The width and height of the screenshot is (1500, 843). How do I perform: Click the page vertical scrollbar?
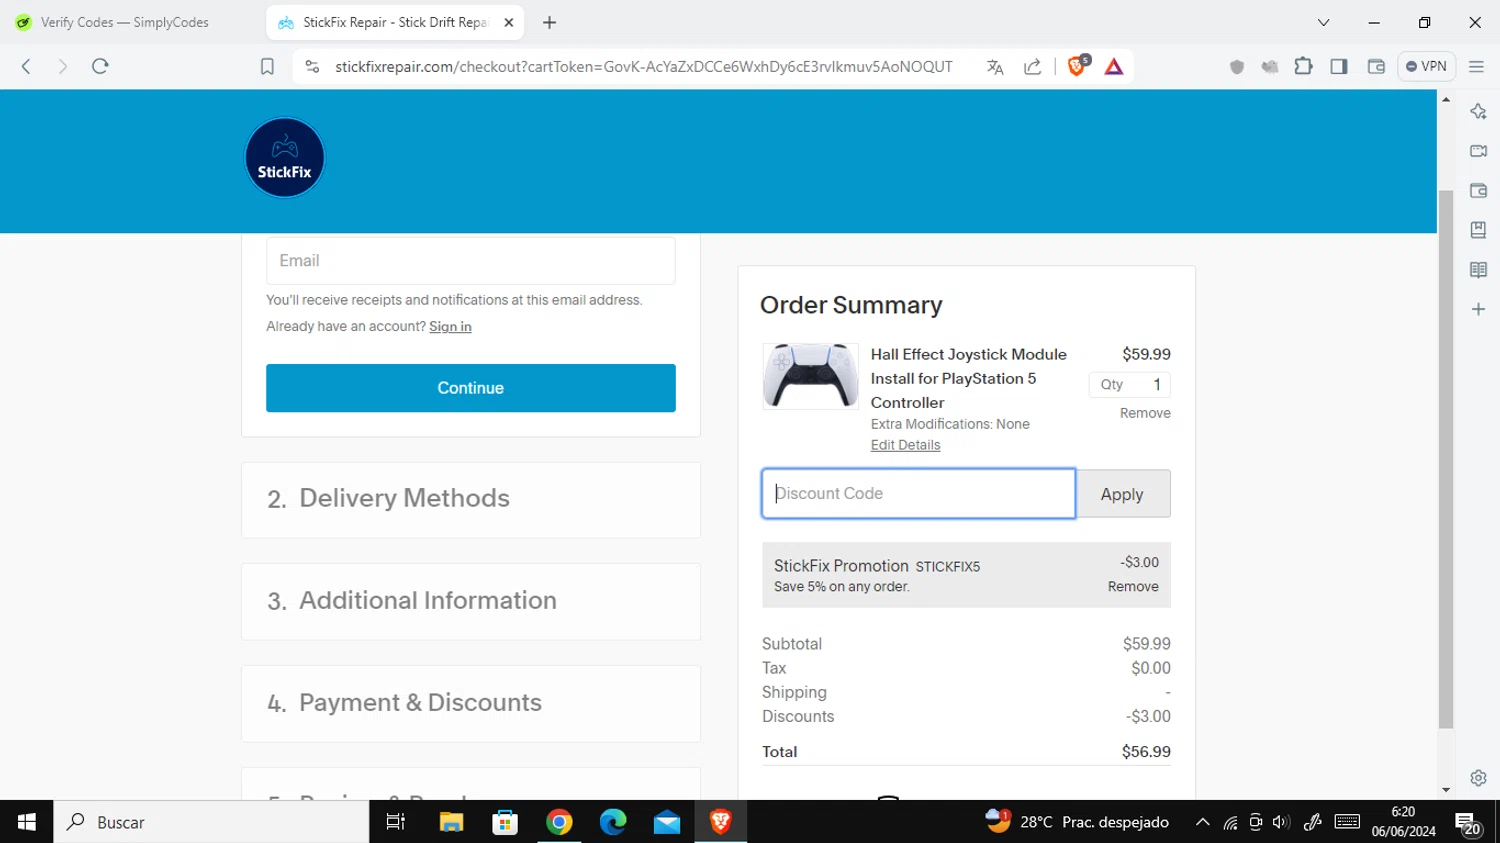[x=1445, y=460]
